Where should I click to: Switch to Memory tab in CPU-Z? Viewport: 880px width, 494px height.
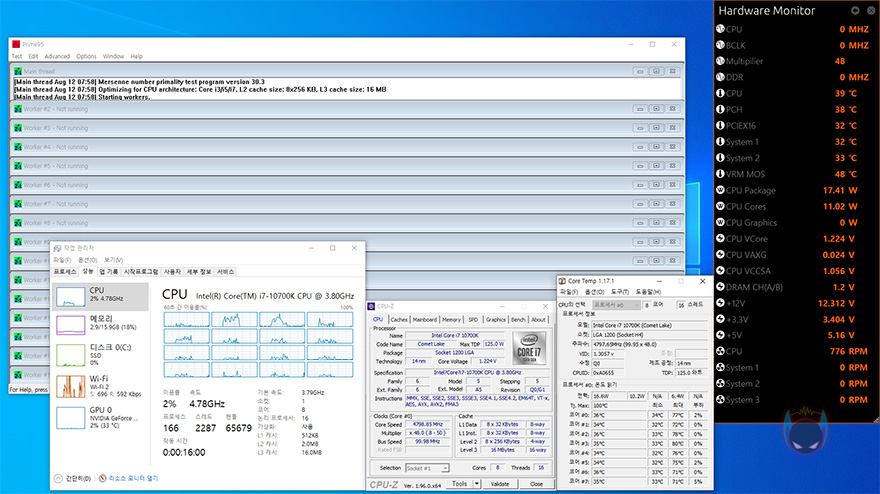451,319
